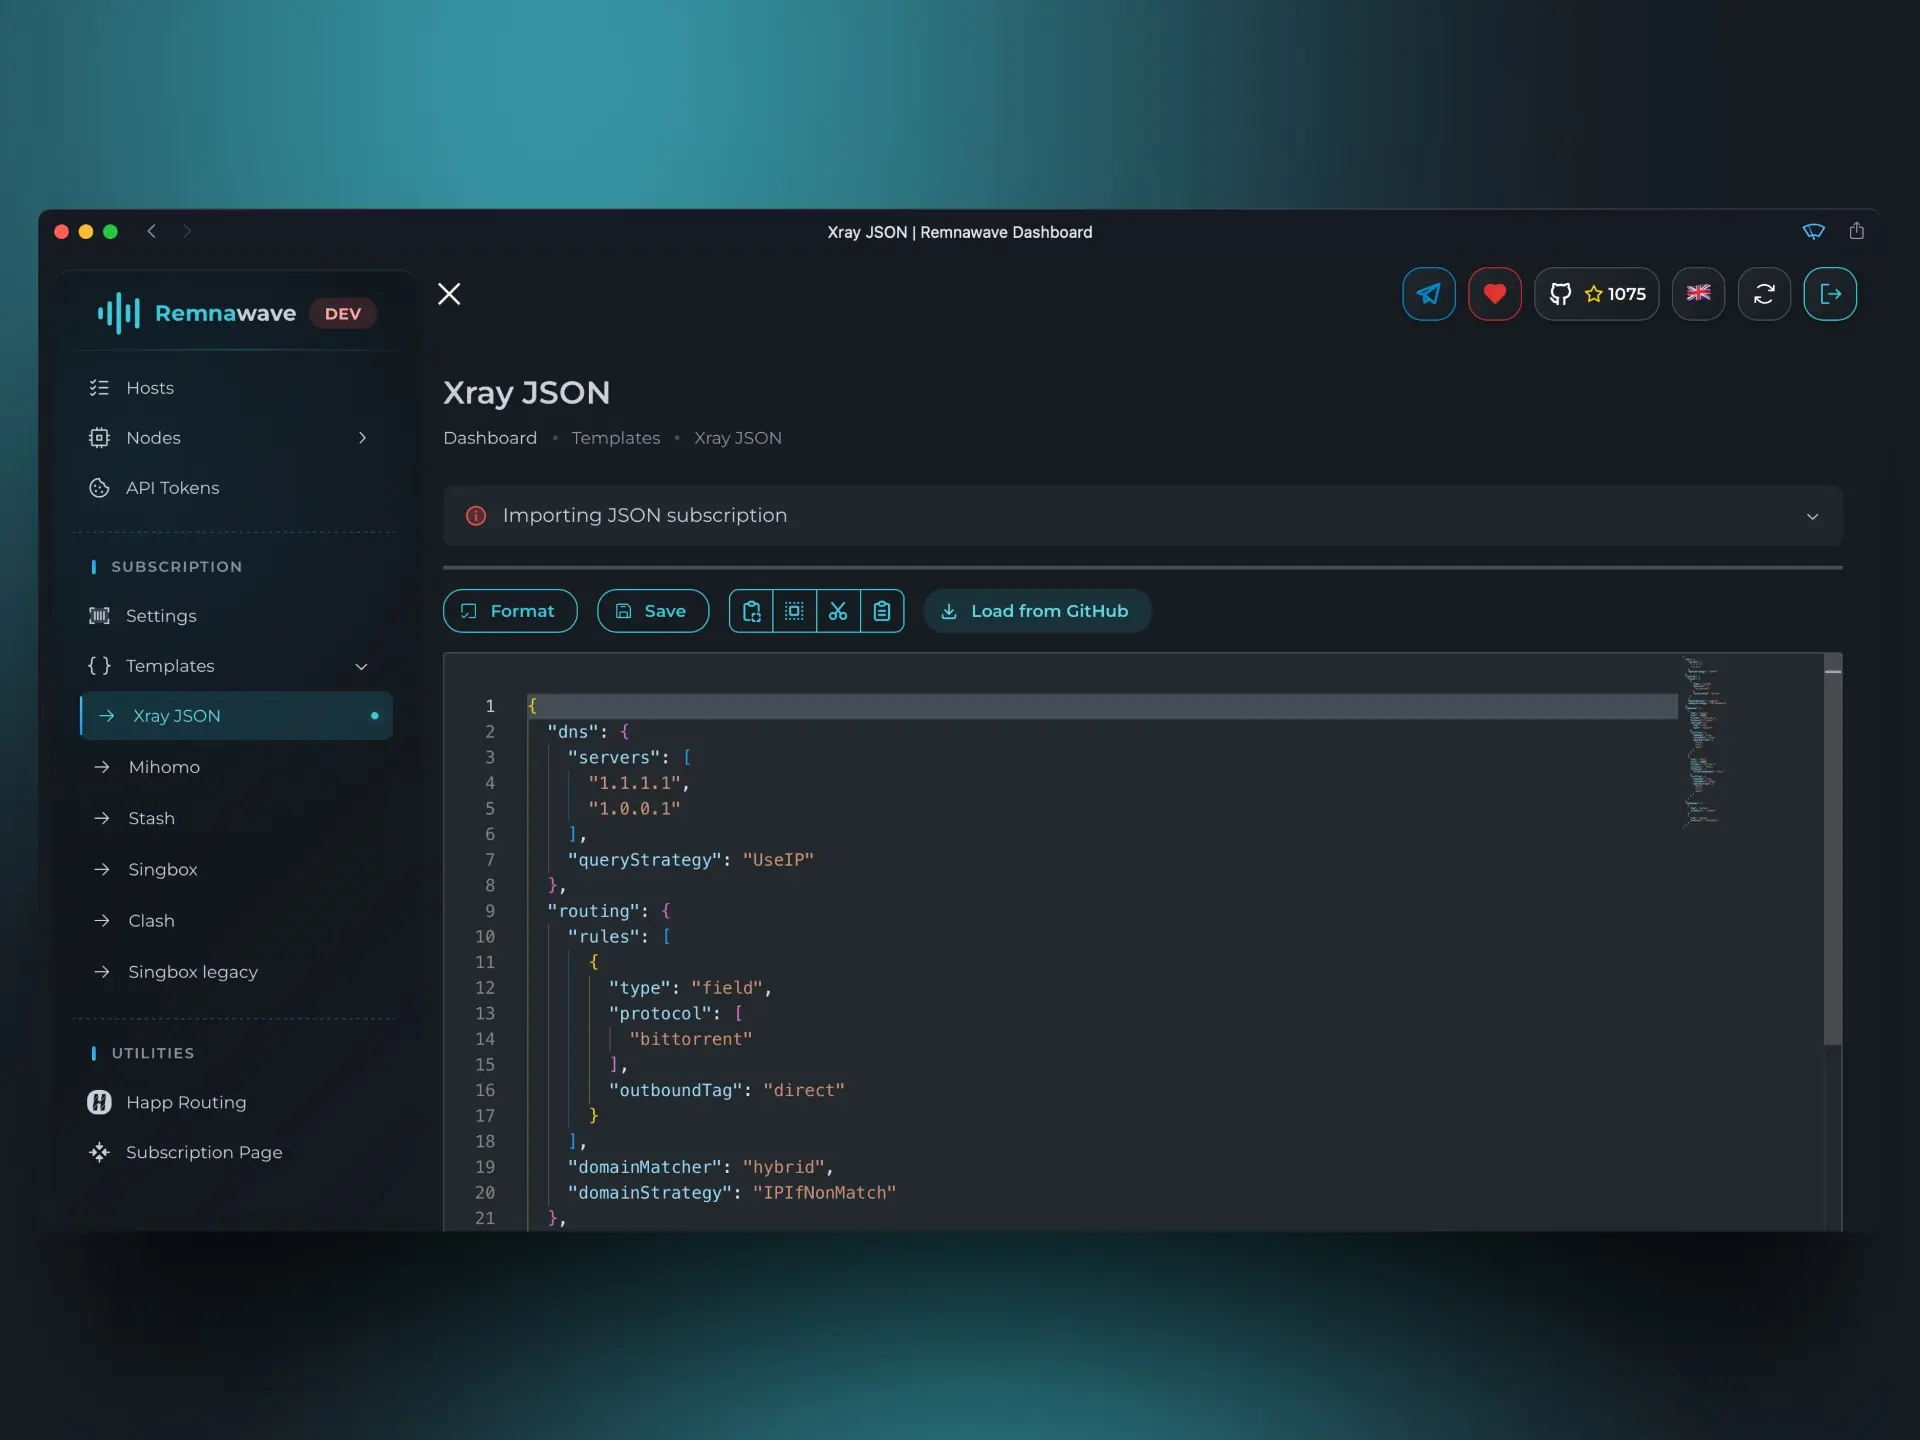
Task: Click the donate heart icon
Action: coord(1494,294)
